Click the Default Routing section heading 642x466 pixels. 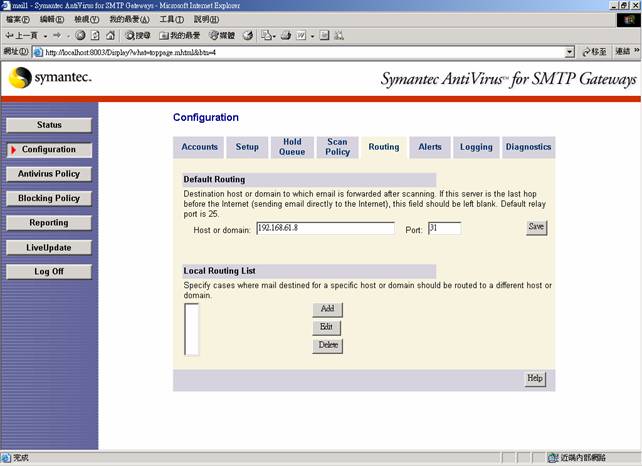214,179
